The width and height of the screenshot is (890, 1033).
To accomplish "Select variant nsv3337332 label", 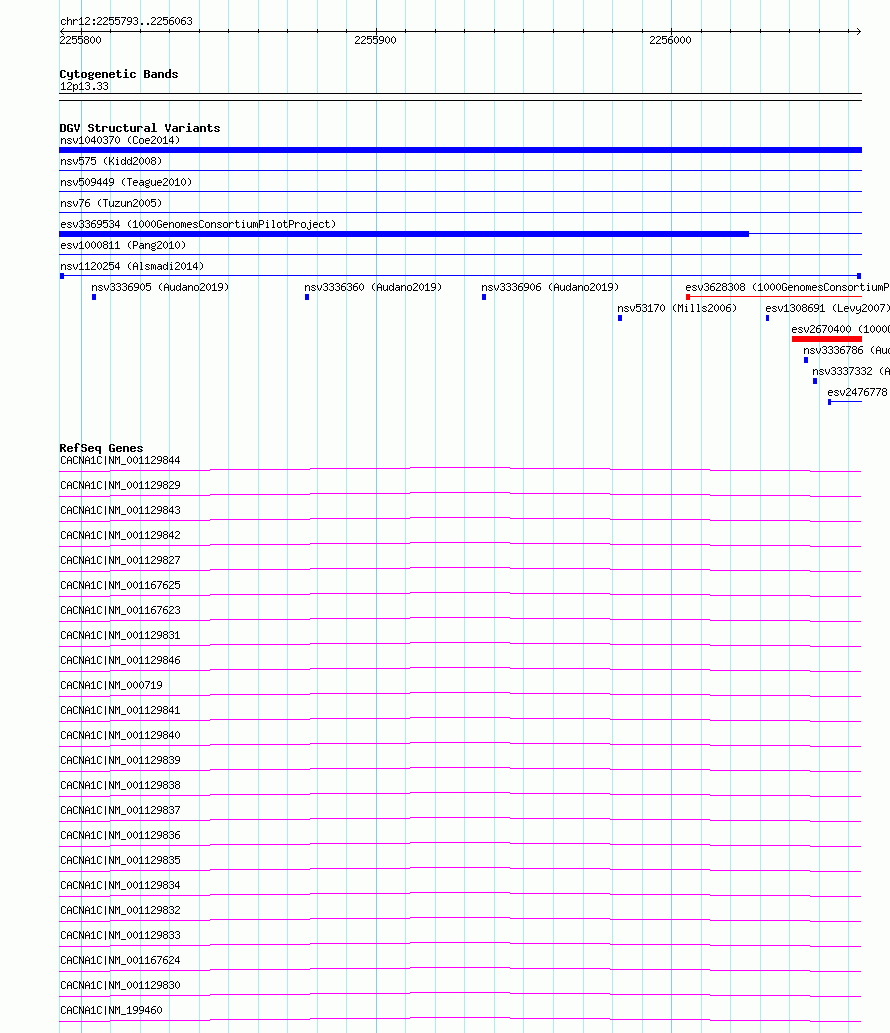I will 851,372.
